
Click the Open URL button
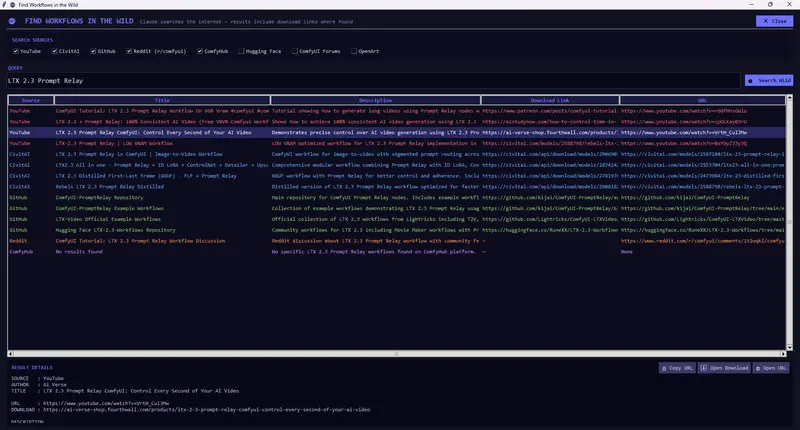pos(771,368)
